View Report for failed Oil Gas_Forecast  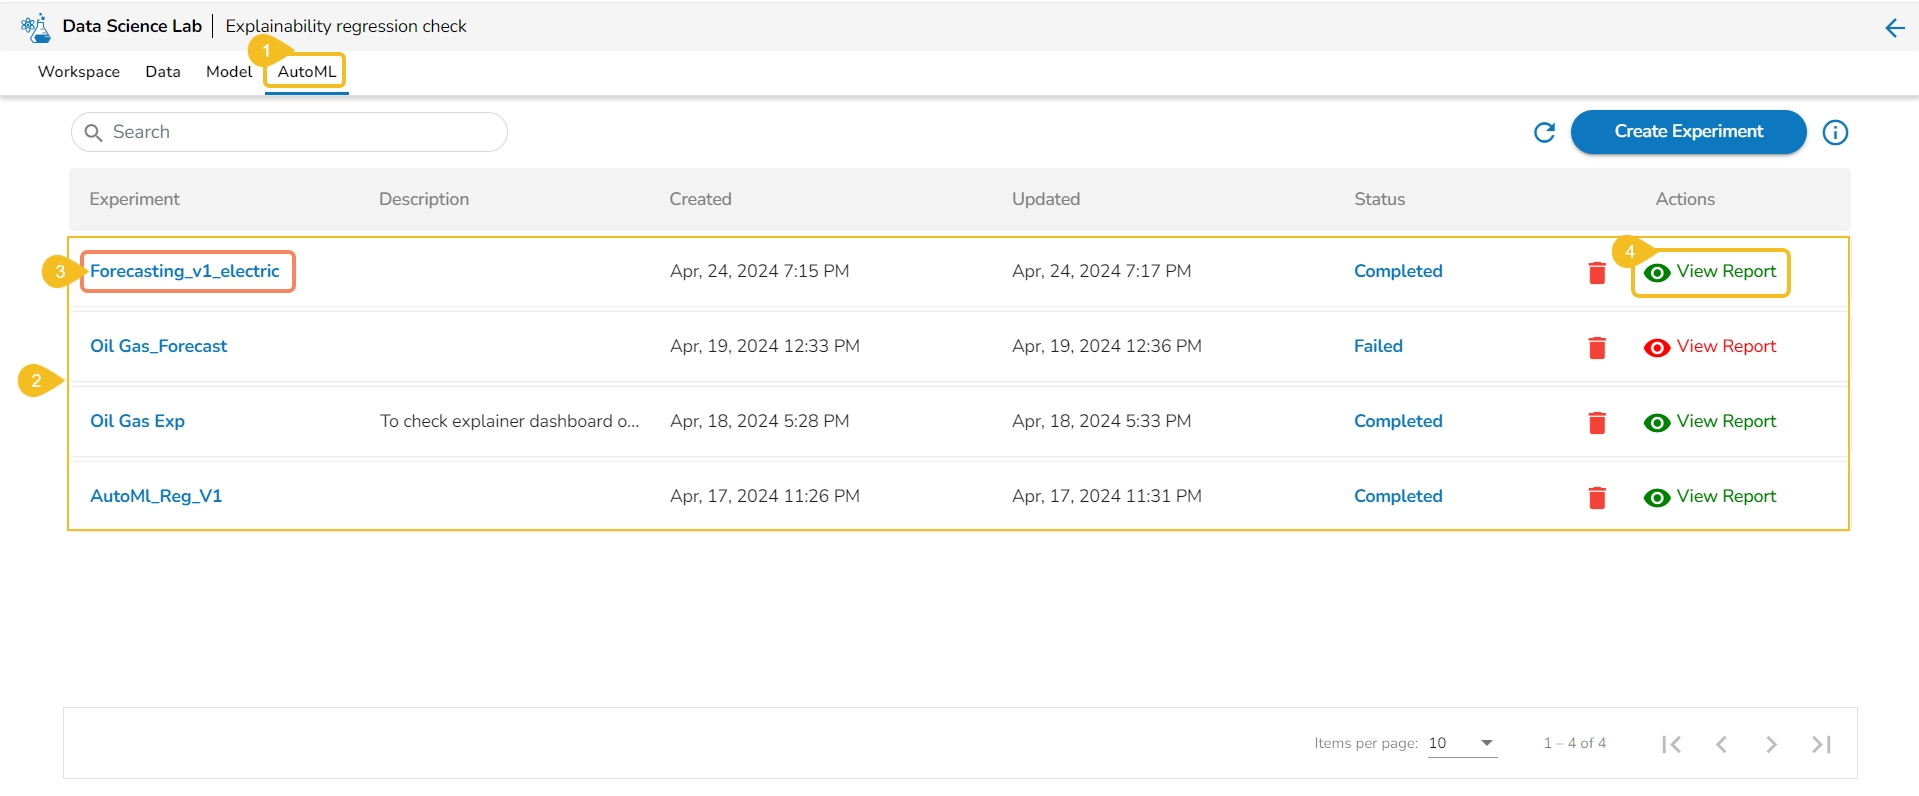click(1711, 346)
